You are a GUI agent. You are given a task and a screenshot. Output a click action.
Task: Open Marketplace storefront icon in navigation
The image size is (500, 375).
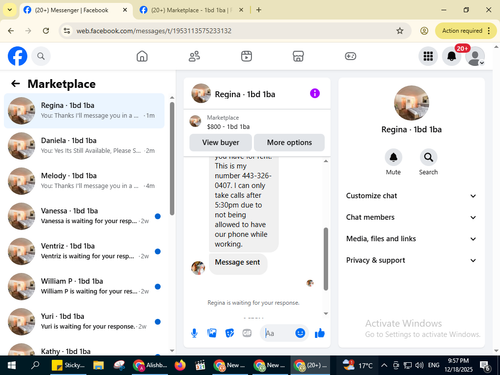pyautogui.click(x=298, y=56)
